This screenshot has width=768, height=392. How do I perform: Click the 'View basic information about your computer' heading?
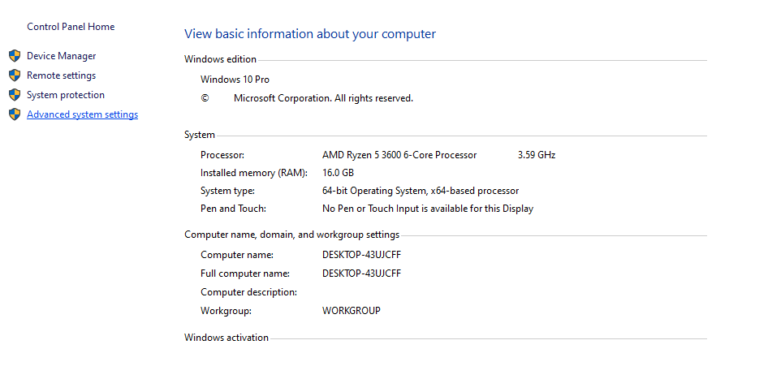310,34
